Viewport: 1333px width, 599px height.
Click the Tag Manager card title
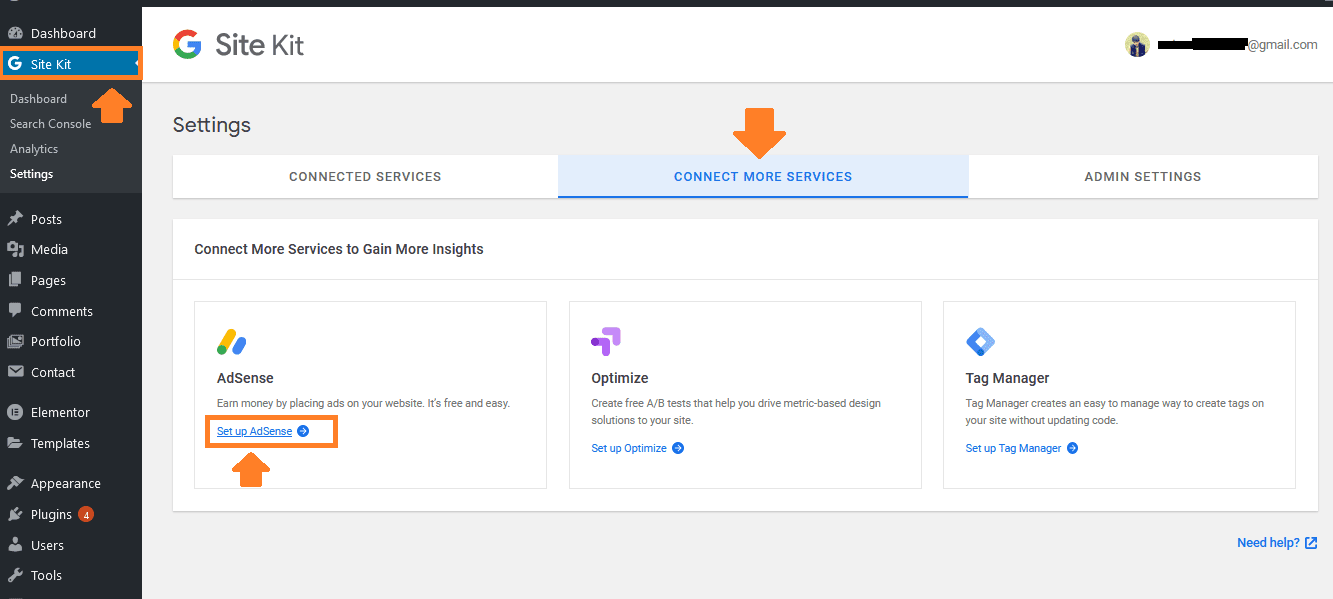coord(1008,378)
